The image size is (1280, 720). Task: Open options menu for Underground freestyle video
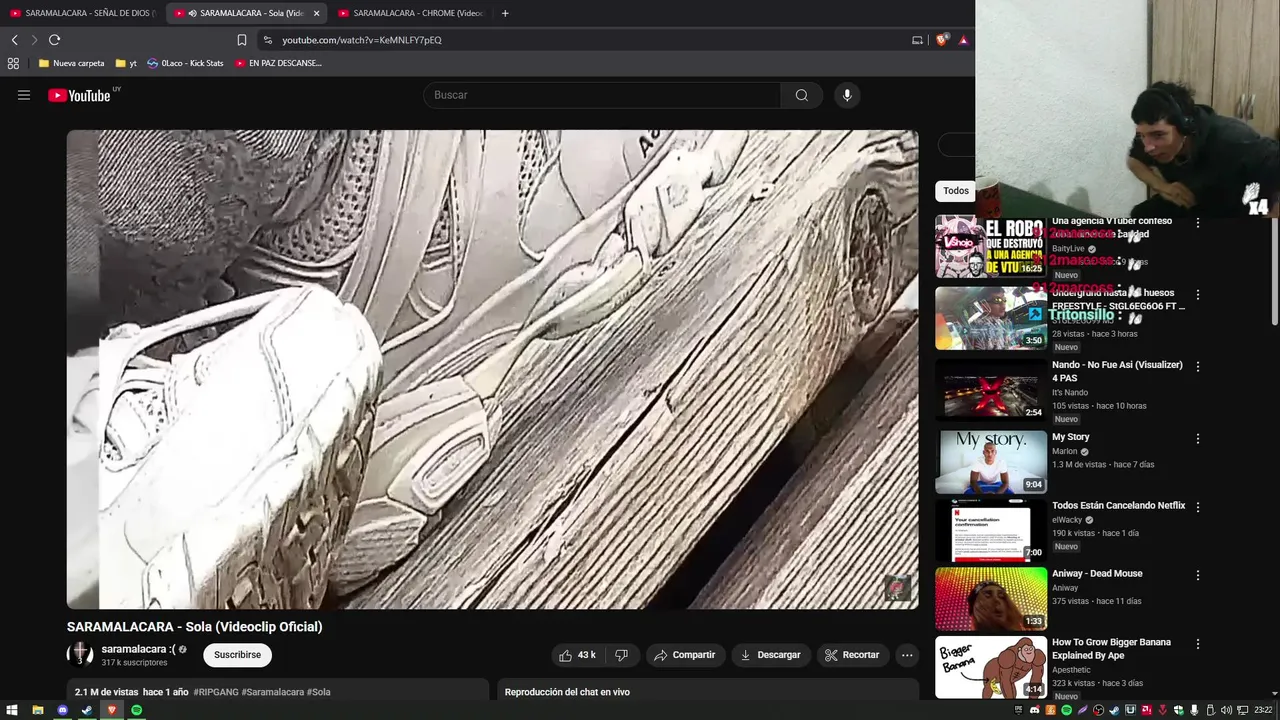(1197, 295)
